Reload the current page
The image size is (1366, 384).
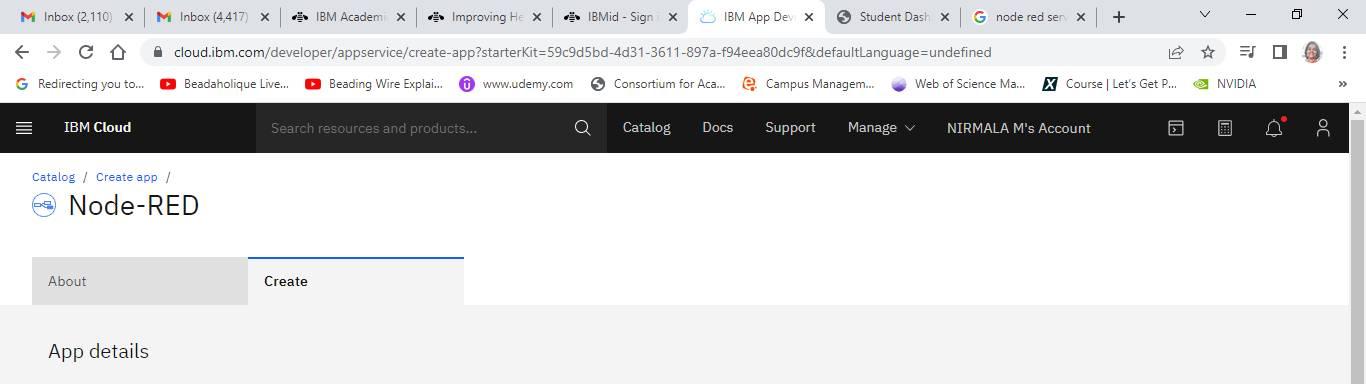coord(86,52)
